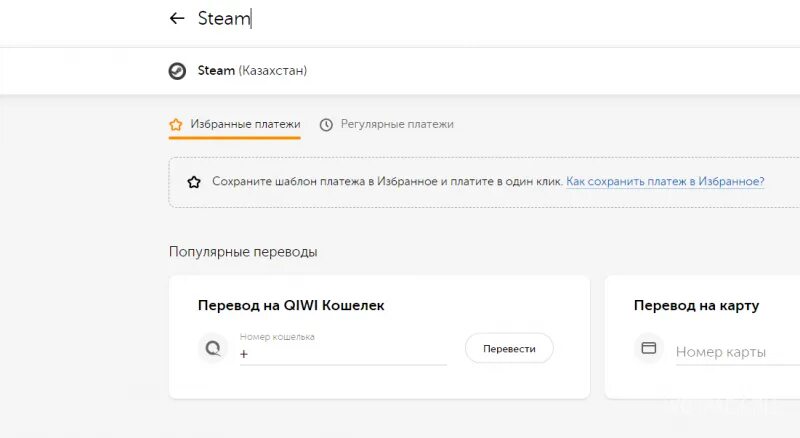
Task: Click the Сохраните шаблон платежа hint text
Action: [387, 182]
